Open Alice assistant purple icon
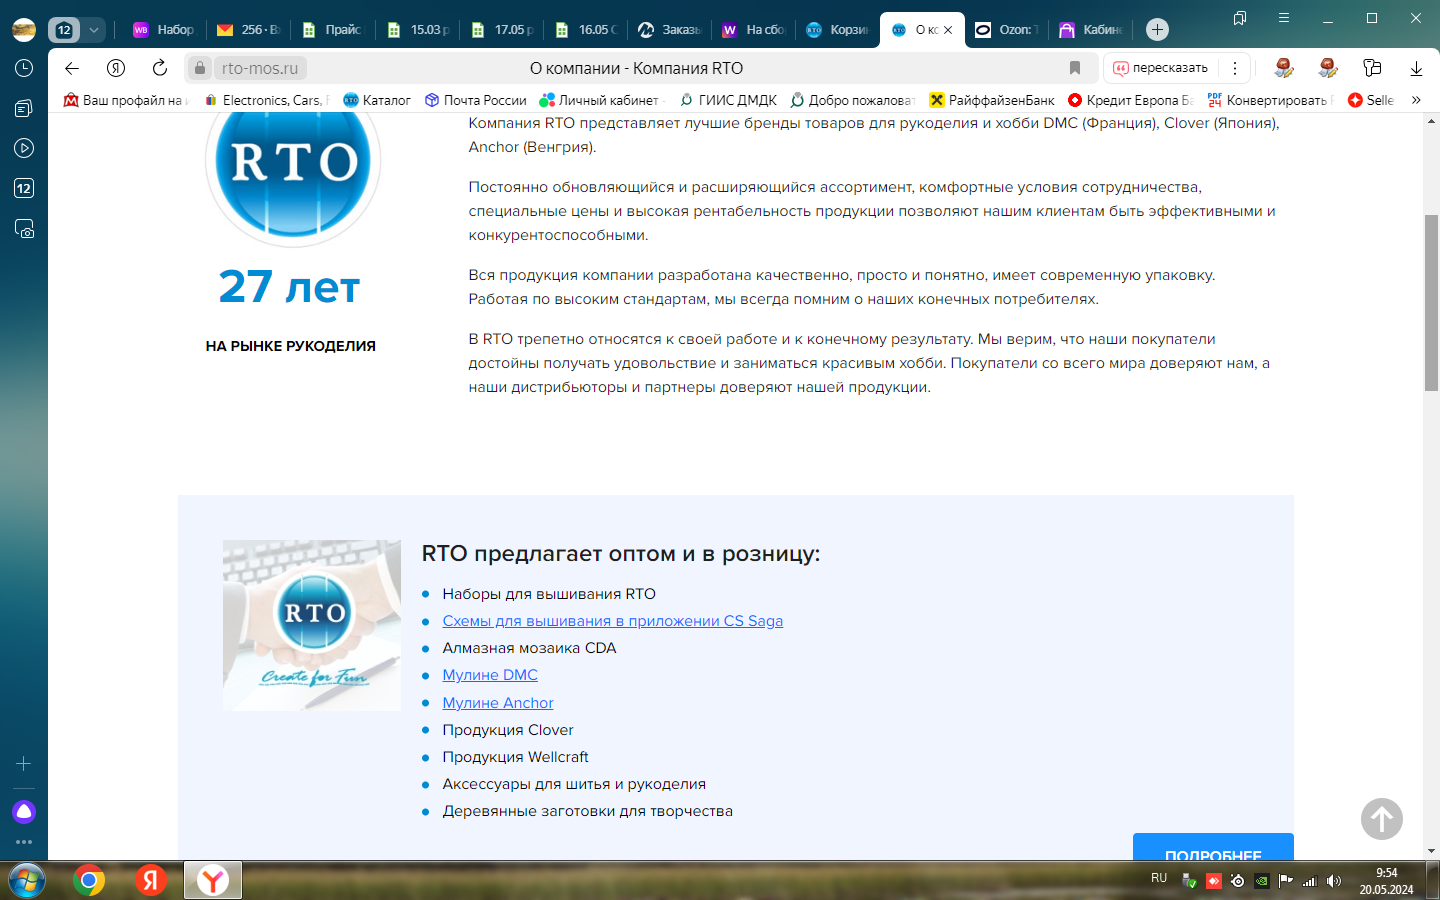The width and height of the screenshot is (1440, 900). [x=24, y=811]
